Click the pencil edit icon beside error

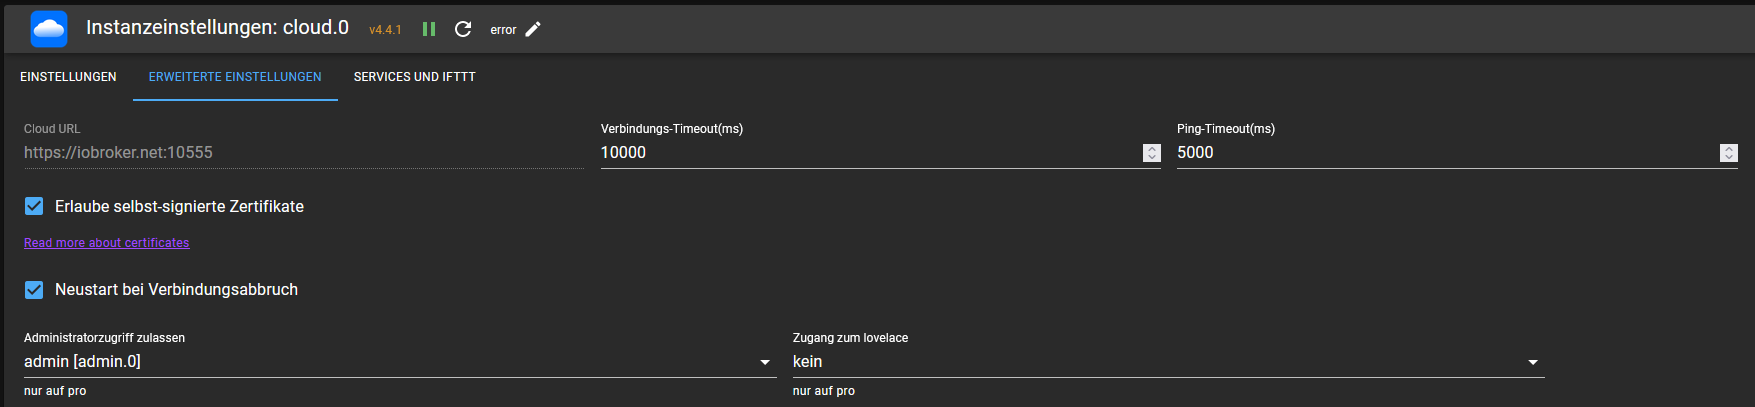coord(533,29)
